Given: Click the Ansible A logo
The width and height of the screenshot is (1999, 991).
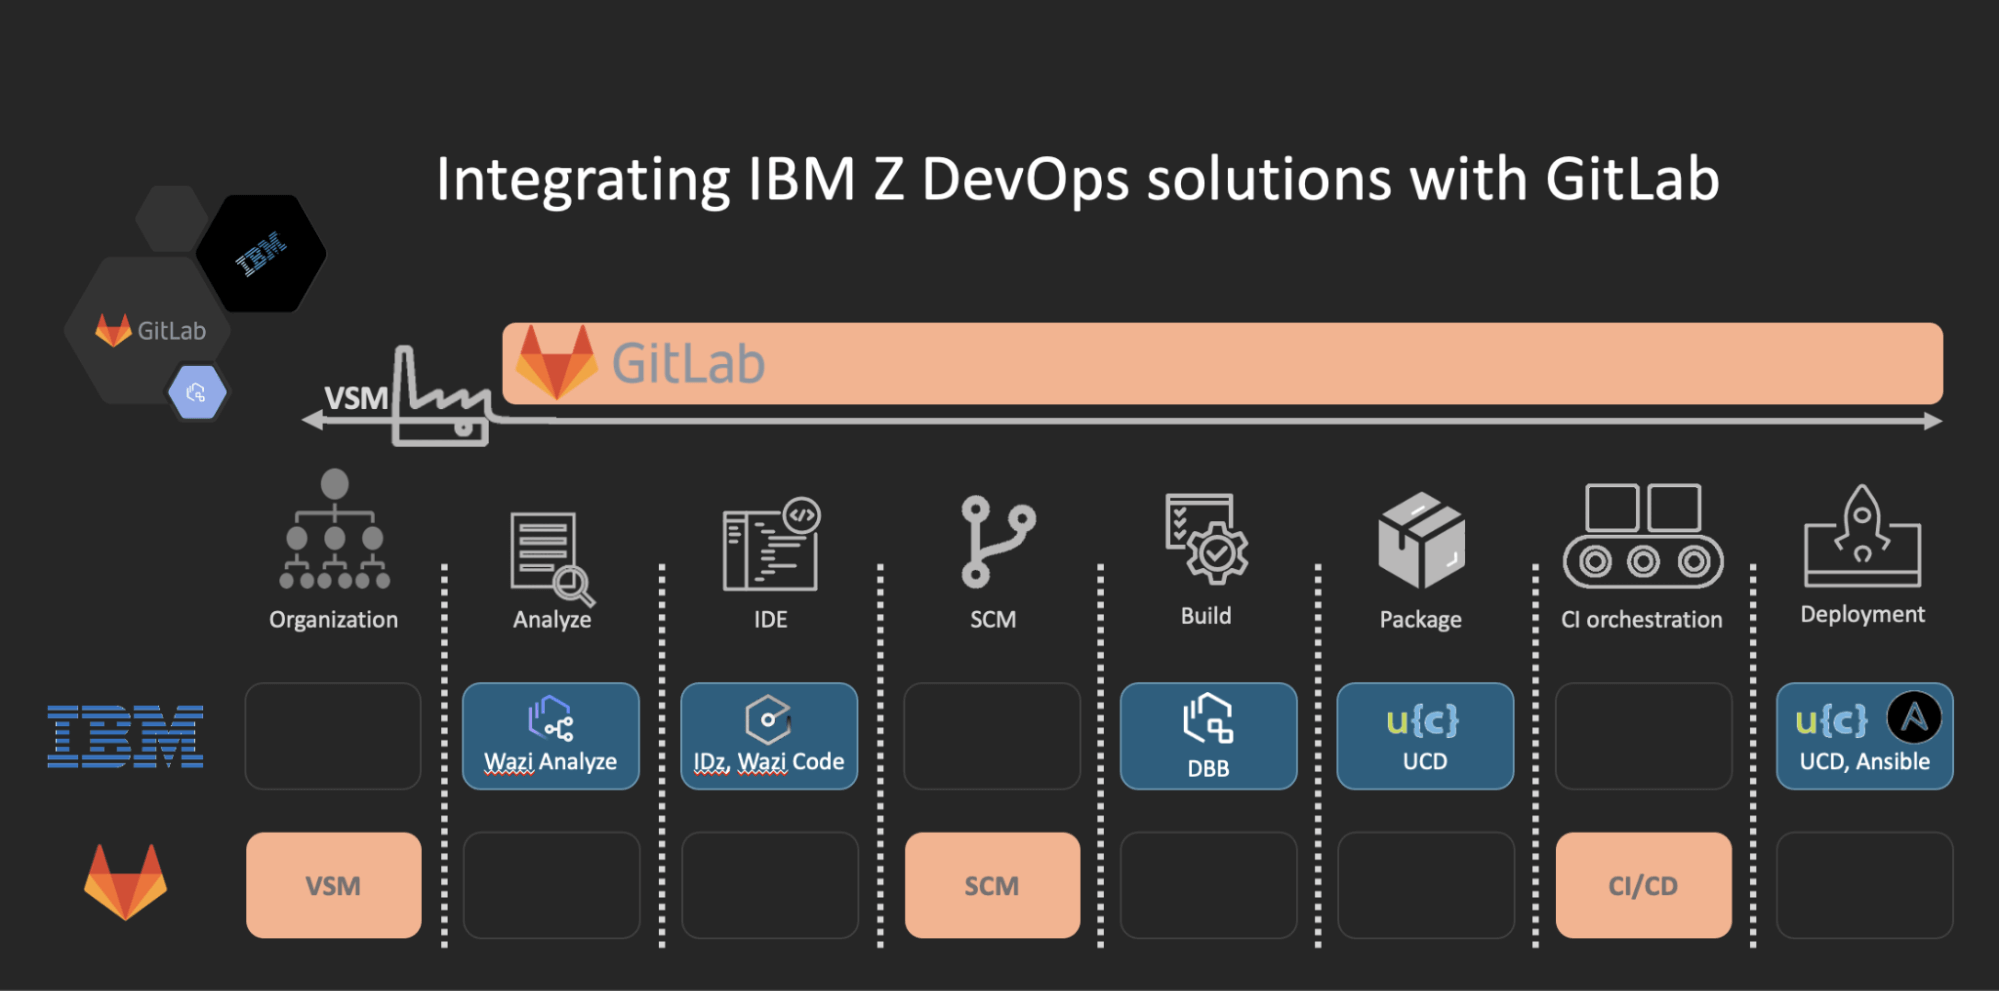Looking at the screenshot, I should pyautogui.click(x=1914, y=717).
